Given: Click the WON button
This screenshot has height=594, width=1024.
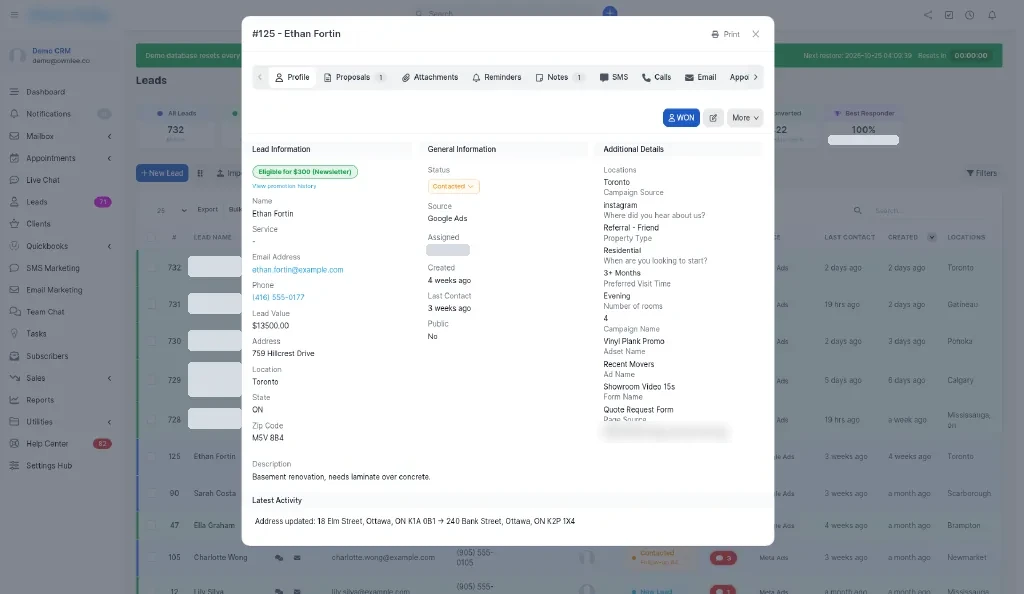Looking at the screenshot, I should pyautogui.click(x=681, y=118).
